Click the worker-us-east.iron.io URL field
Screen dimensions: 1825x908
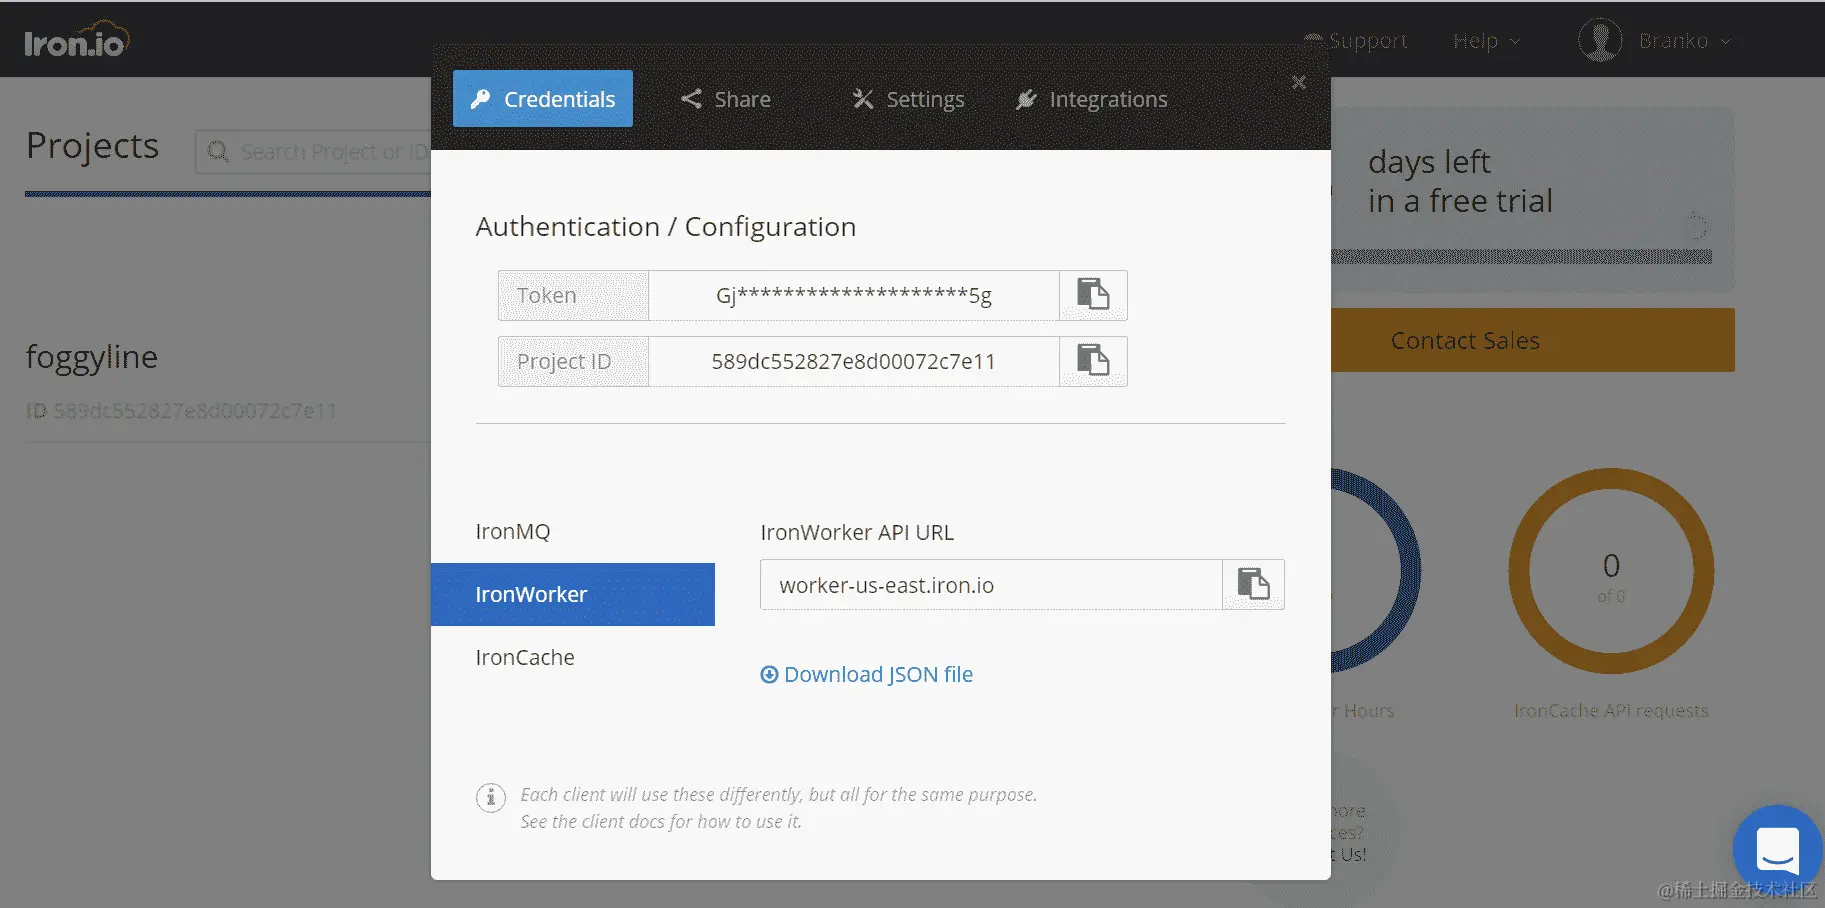[x=991, y=584]
